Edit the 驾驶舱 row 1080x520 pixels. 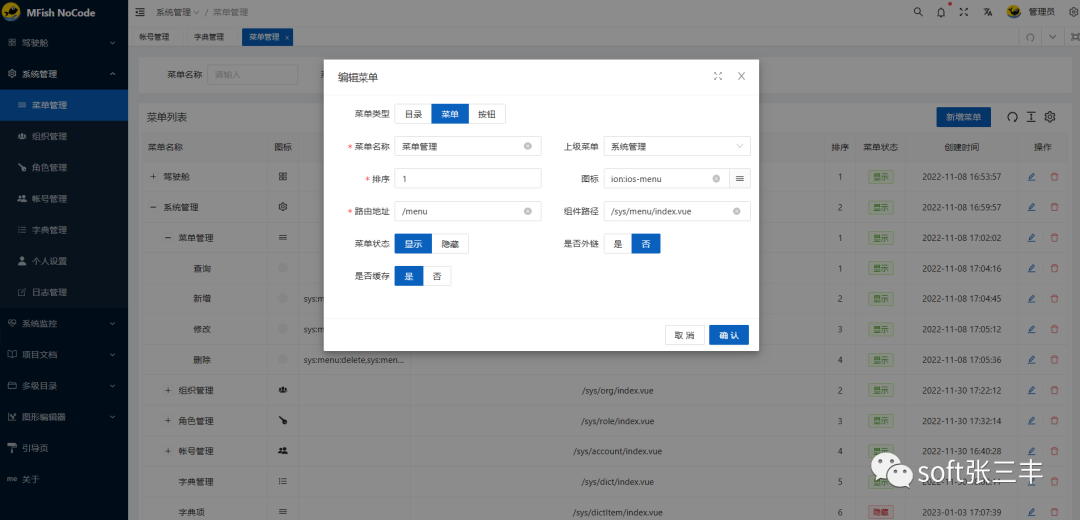pyautogui.click(x=1031, y=177)
